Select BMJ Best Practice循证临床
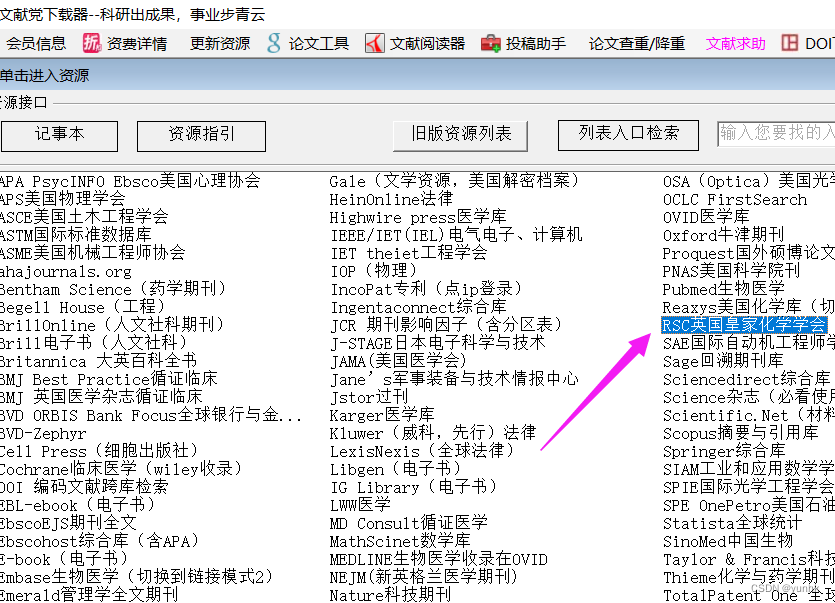The width and height of the screenshot is (835, 603). click(109, 379)
